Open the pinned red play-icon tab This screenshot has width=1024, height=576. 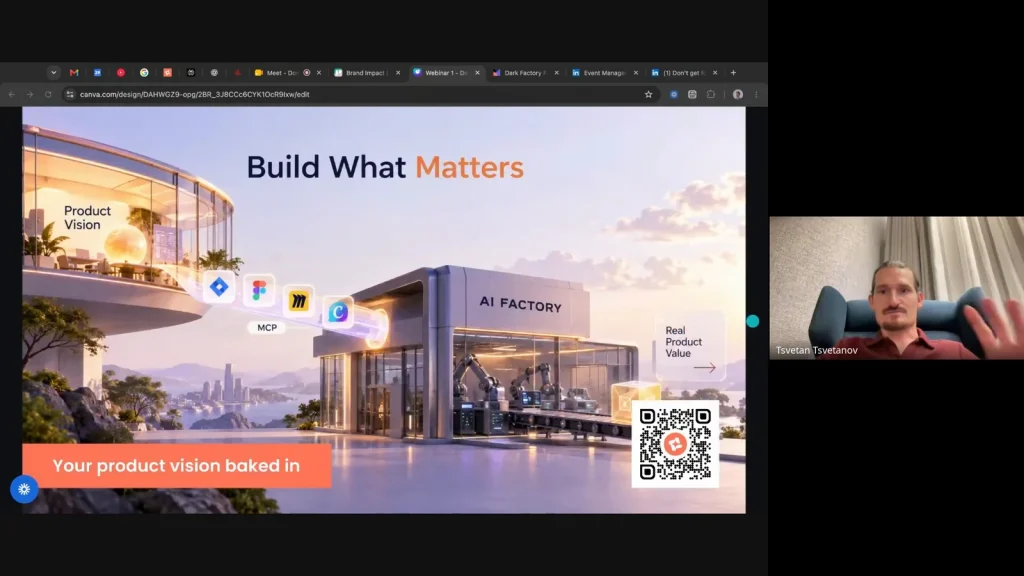click(x=121, y=72)
